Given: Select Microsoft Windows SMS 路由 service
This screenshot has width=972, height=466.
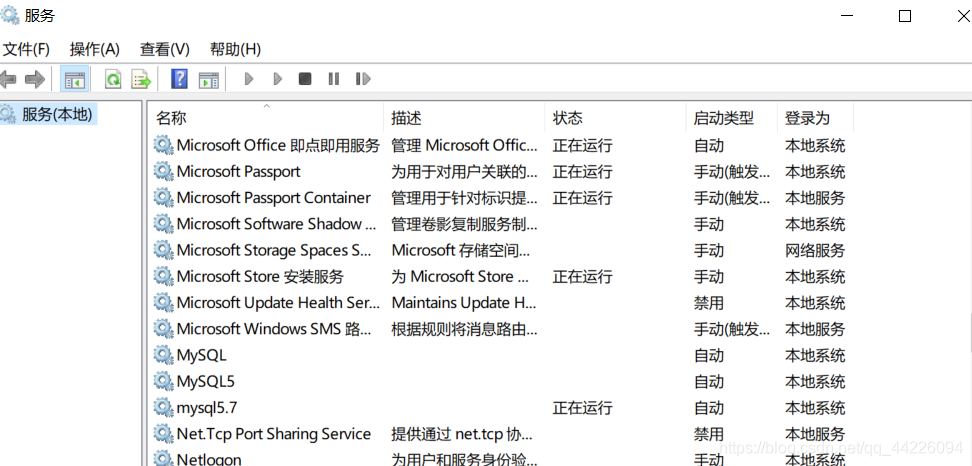Looking at the screenshot, I should click(x=274, y=328).
